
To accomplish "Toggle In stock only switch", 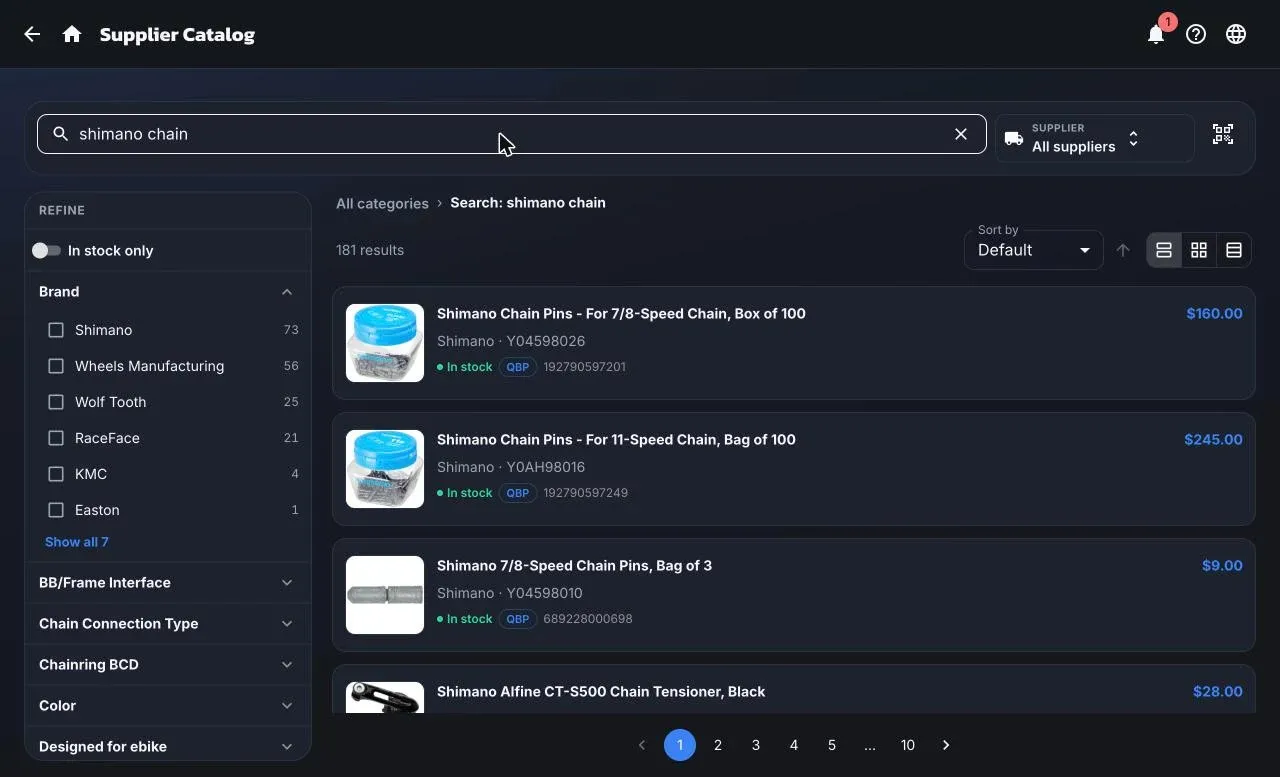I will click(x=46, y=250).
